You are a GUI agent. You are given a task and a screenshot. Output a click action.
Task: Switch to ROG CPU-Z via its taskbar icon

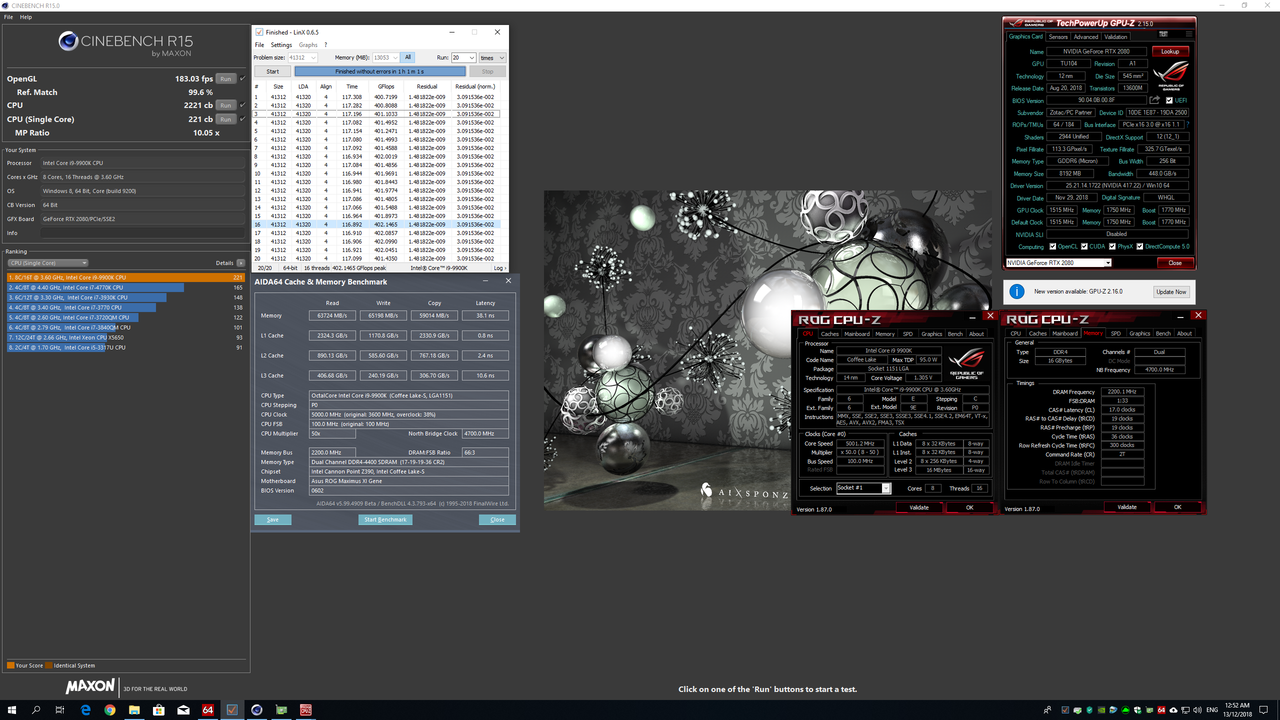pos(306,710)
